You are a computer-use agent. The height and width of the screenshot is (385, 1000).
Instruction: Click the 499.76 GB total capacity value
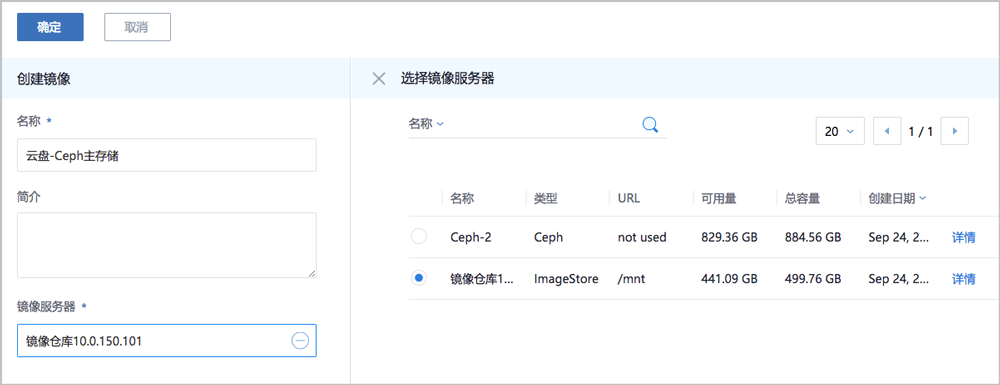[813, 279]
